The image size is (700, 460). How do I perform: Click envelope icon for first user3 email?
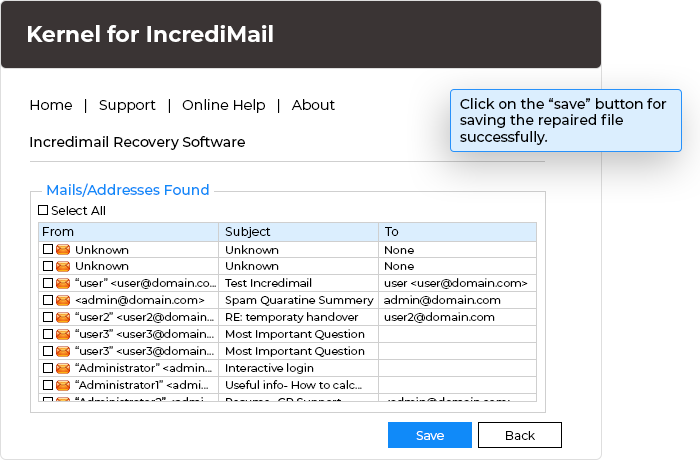coord(63,334)
